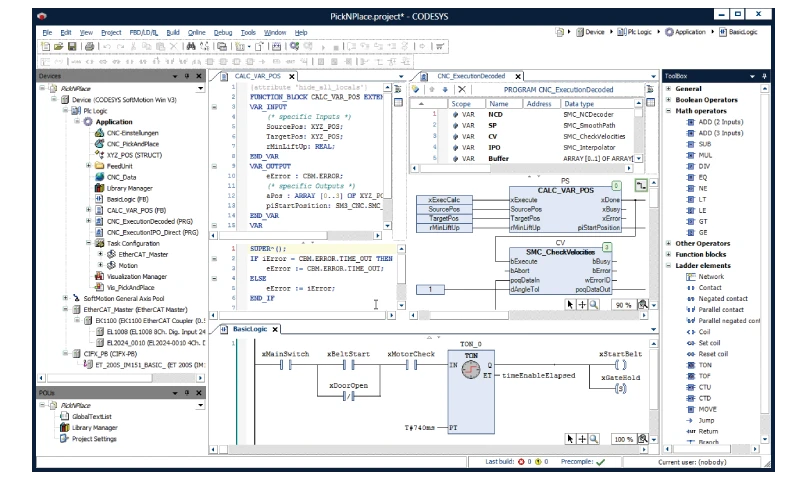Select the Coil ladder element
Viewport: 800px width, 480px height.
[698, 332]
